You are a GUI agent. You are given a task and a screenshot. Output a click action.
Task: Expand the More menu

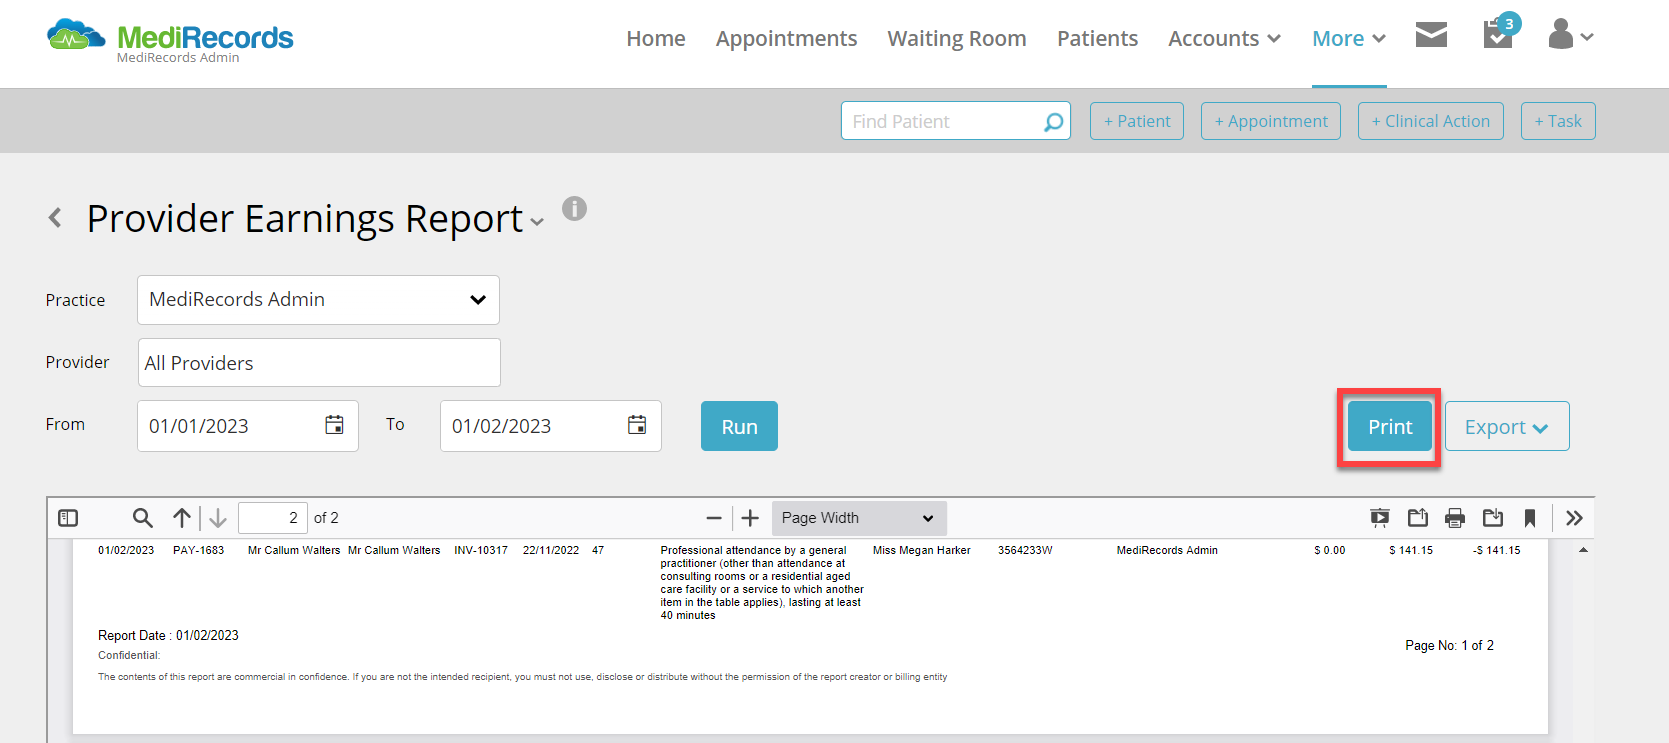1349,38
